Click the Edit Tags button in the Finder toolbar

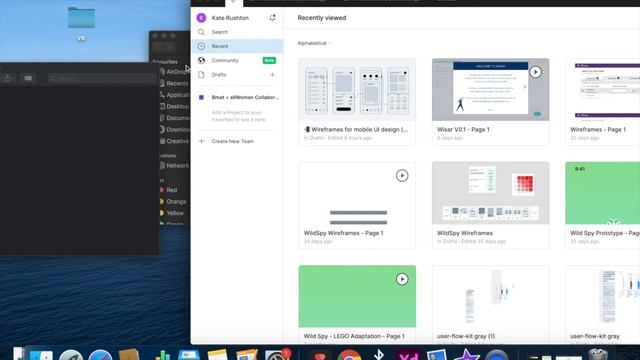(28, 78)
